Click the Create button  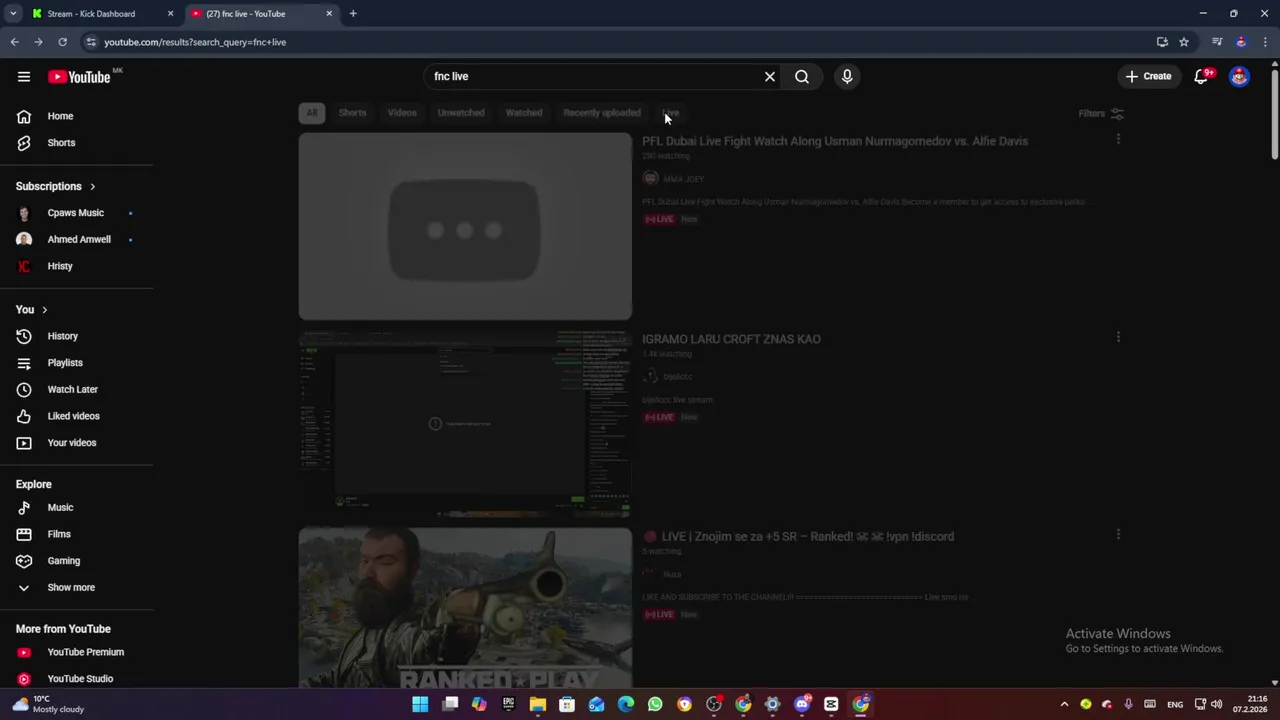1148,77
